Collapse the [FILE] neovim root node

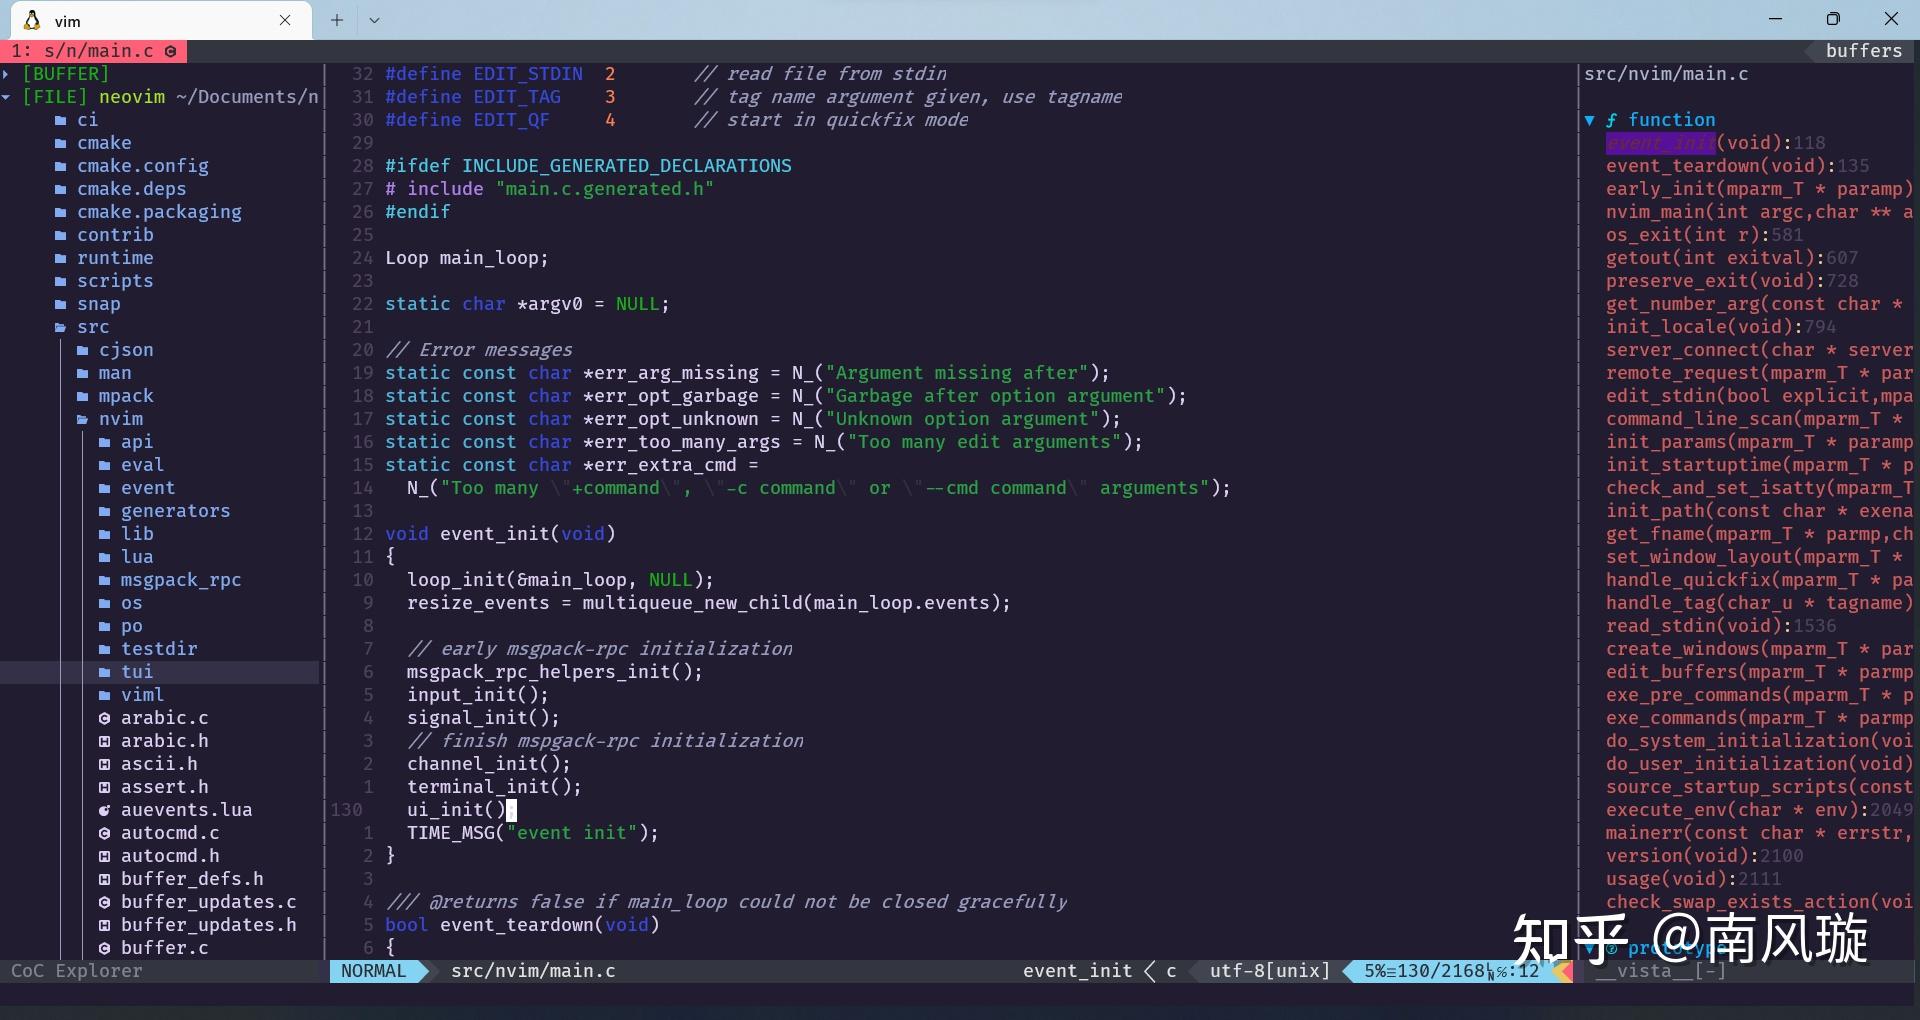[x=6, y=97]
